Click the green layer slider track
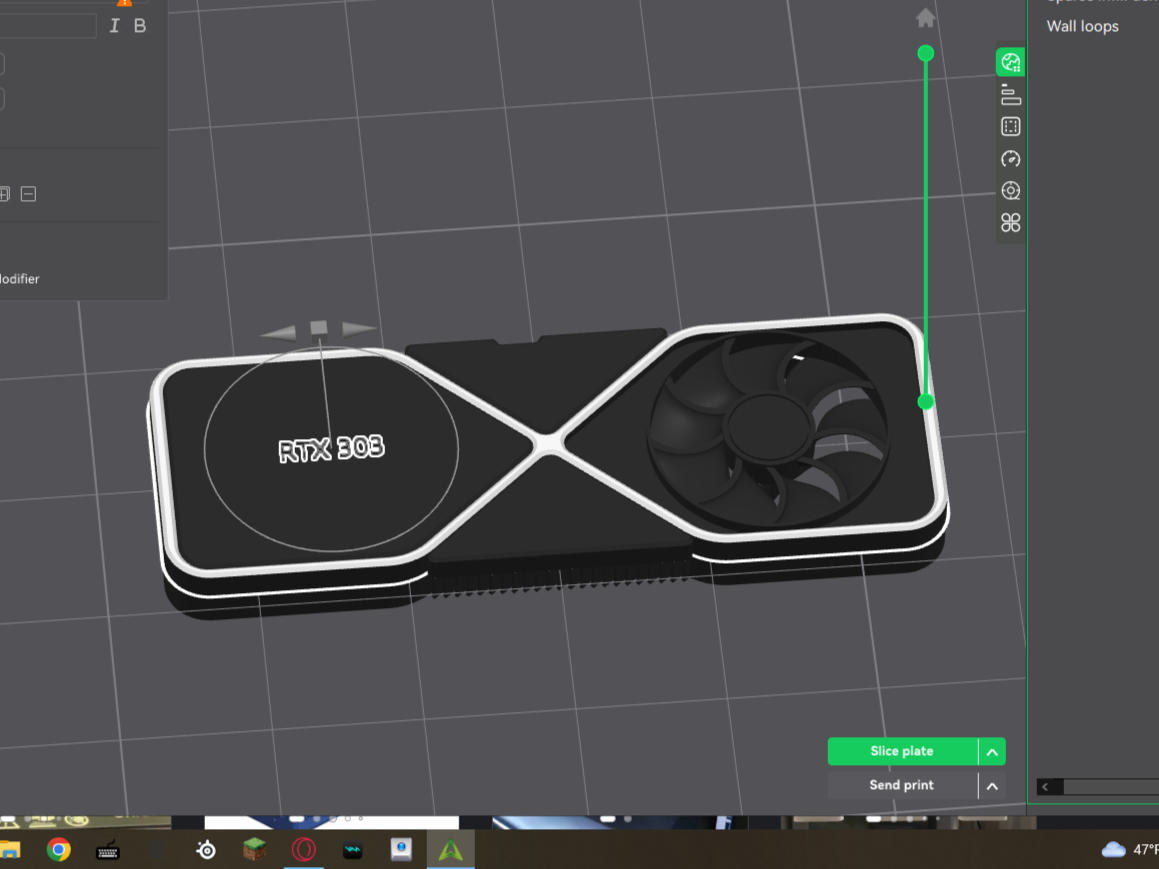Screen dimensions: 1159x869 pos(925,227)
